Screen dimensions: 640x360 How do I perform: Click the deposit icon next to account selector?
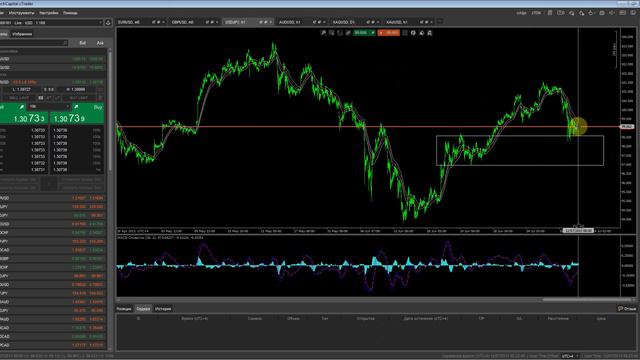(x=108, y=22)
